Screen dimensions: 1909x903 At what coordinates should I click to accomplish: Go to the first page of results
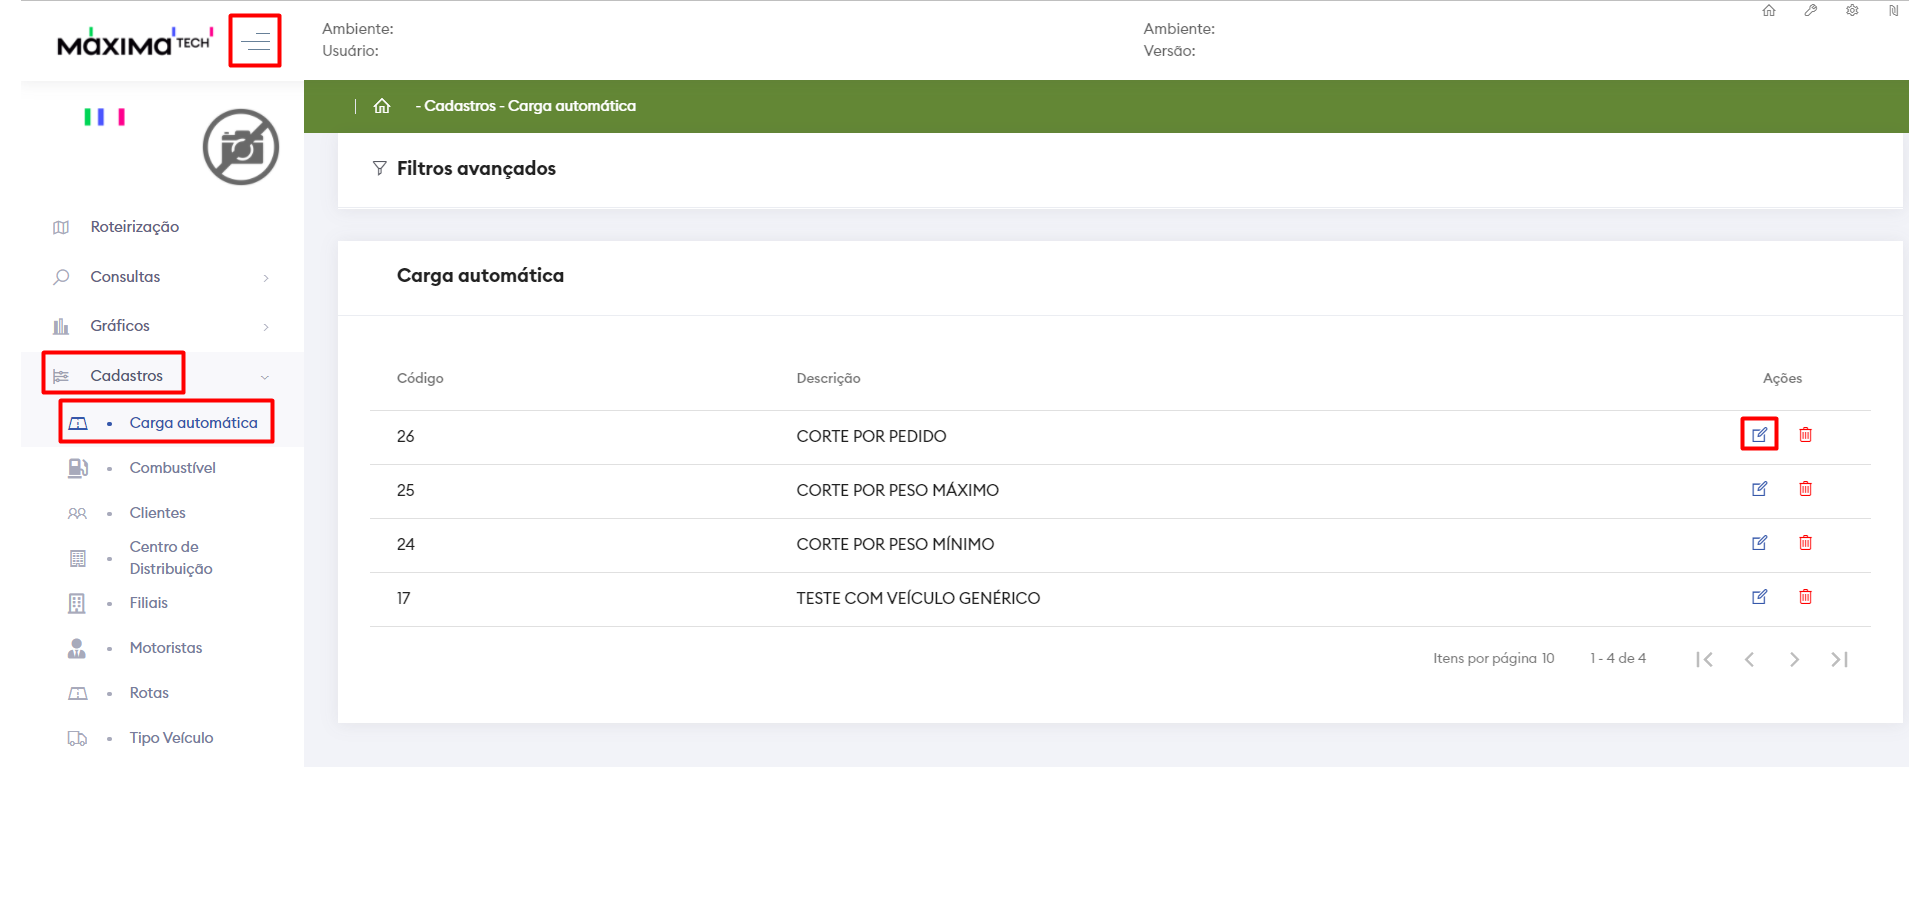click(1705, 659)
